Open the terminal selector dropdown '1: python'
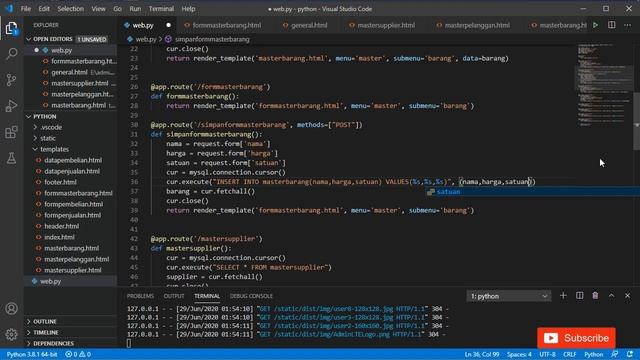The height and width of the screenshot is (360, 640). [509, 296]
